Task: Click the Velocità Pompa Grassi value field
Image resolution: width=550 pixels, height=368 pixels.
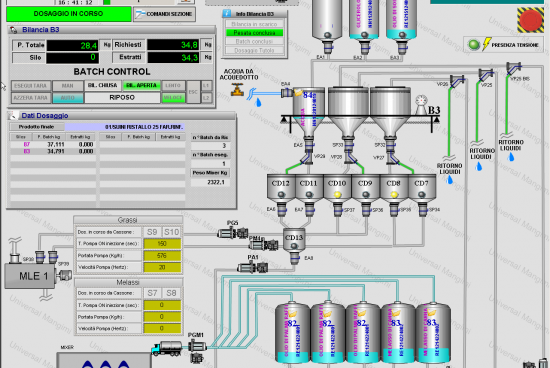Action: 162,267
